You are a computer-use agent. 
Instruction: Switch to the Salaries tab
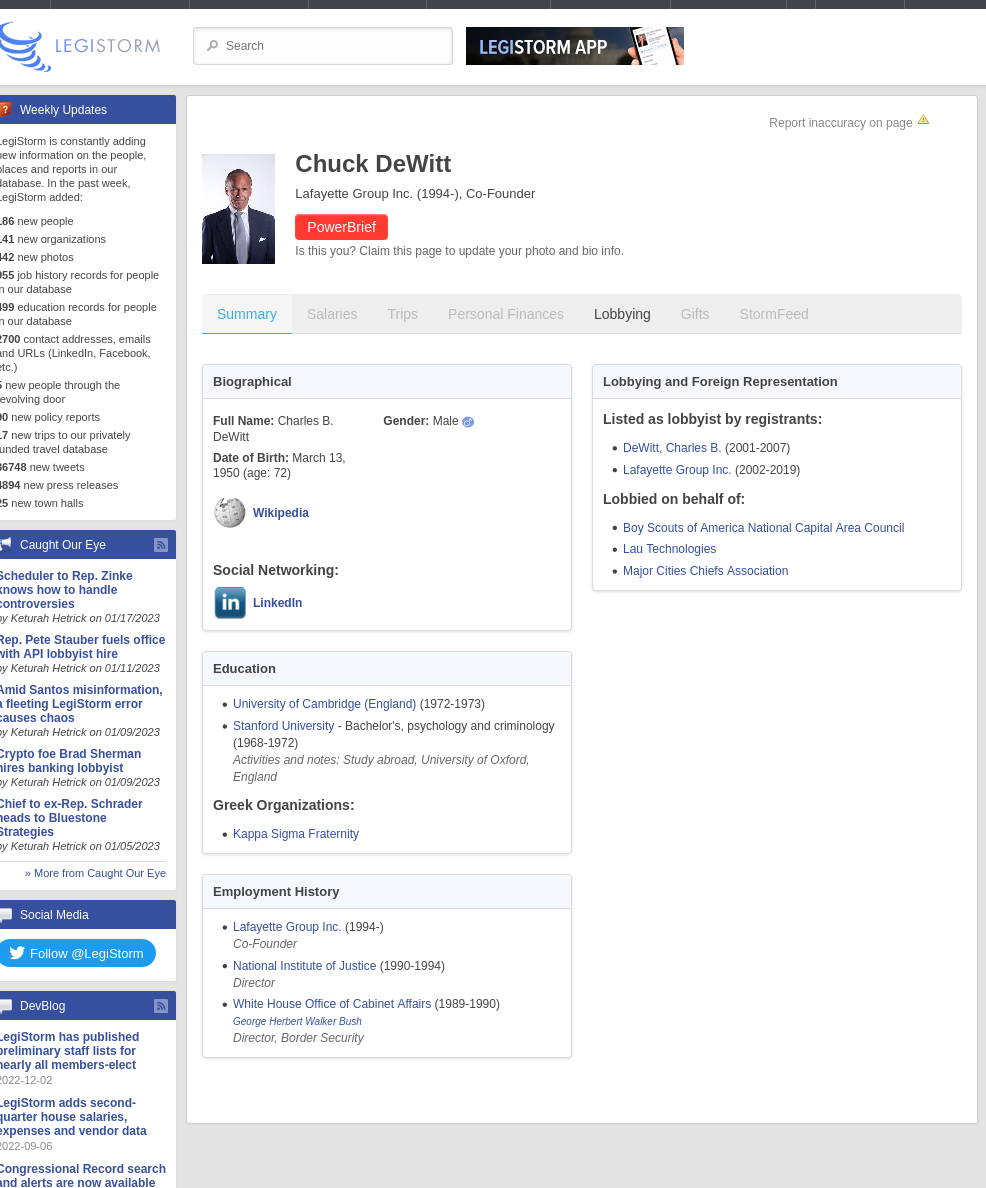[x=332, y=314]
